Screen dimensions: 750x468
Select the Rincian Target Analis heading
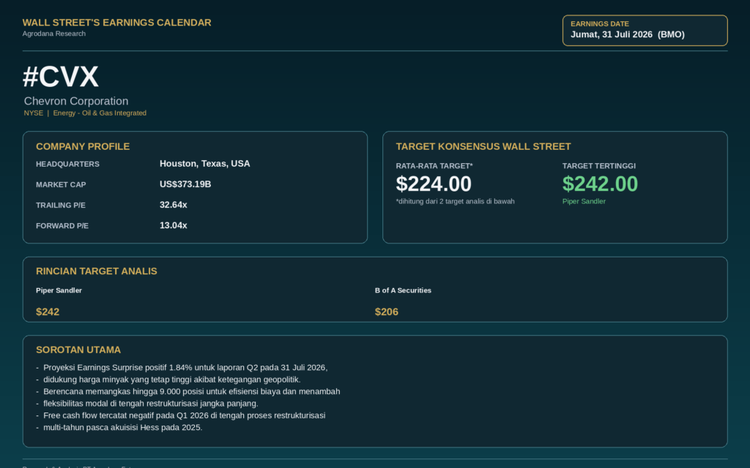tap(96, 271)
